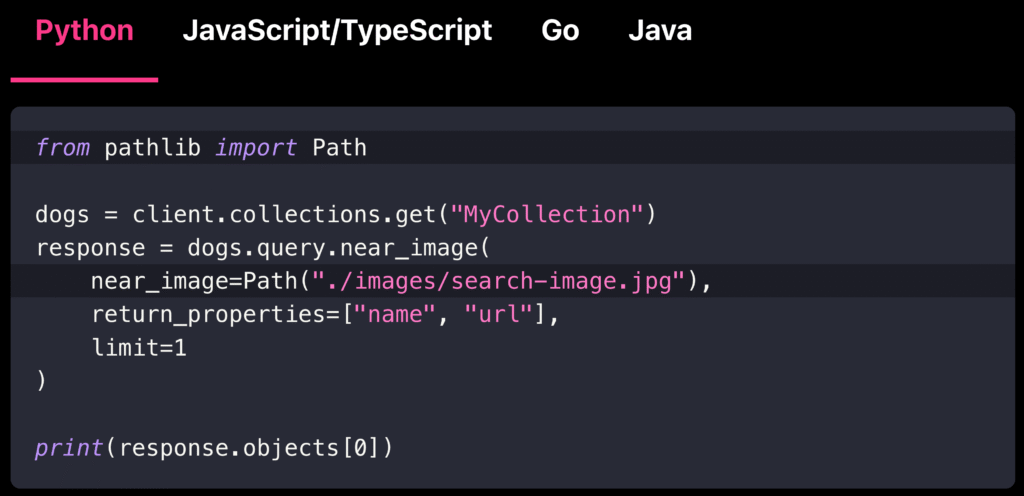Click the "from" keyword in the import line
Image resolution: width=1024 pixels, height=496 pixels.
[62, 148]
